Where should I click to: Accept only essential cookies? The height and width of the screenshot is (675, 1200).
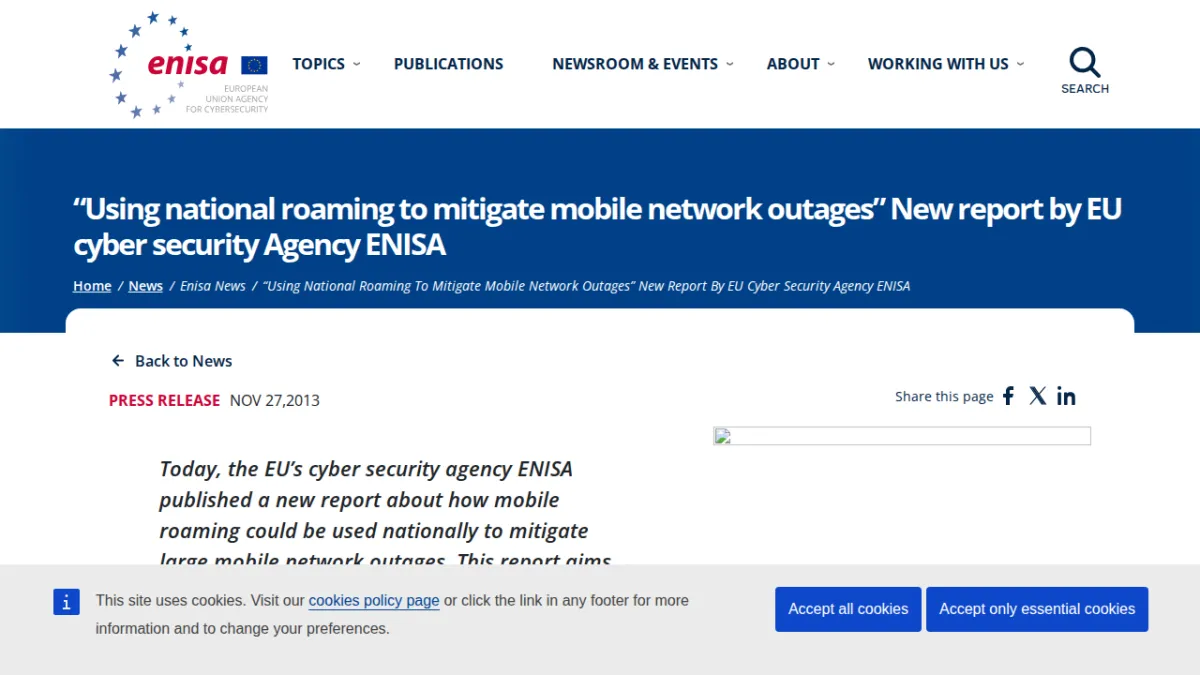1037,609
